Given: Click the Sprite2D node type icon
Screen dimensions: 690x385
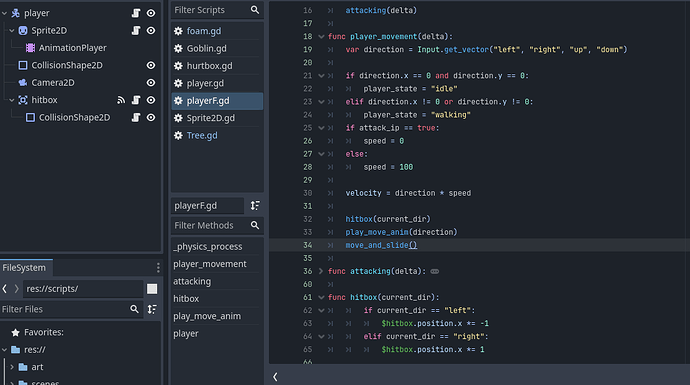Looking at the screenshot, I should pos(23,30).
